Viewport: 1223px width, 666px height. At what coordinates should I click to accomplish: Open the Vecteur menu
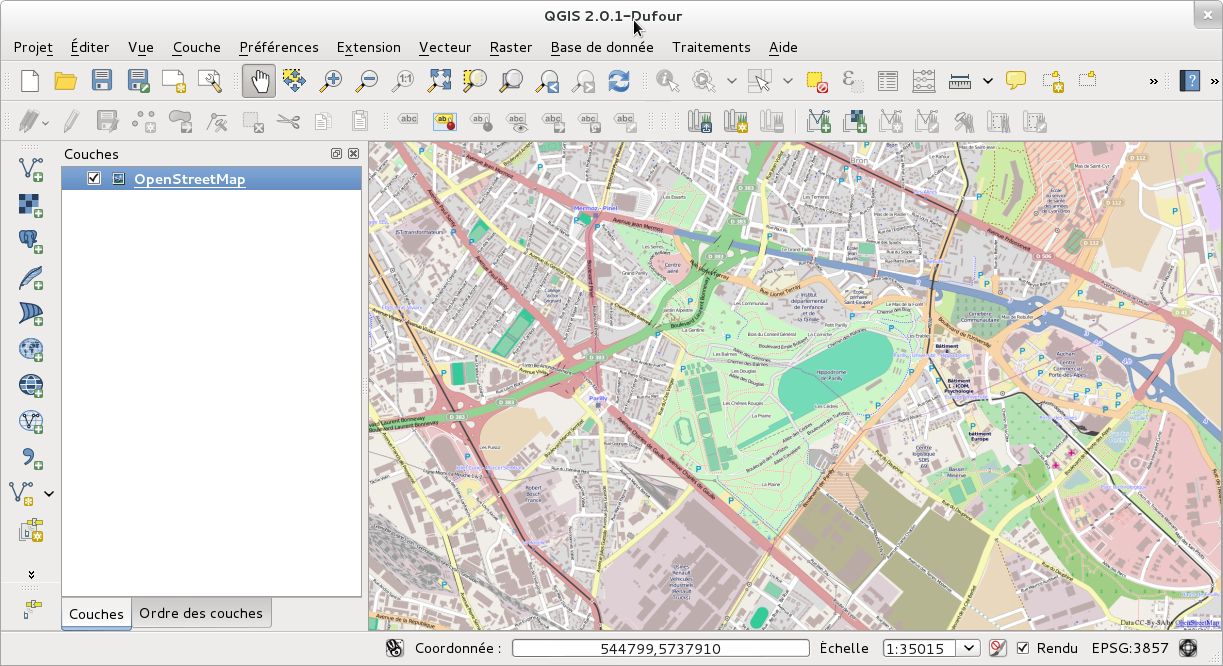445,47
